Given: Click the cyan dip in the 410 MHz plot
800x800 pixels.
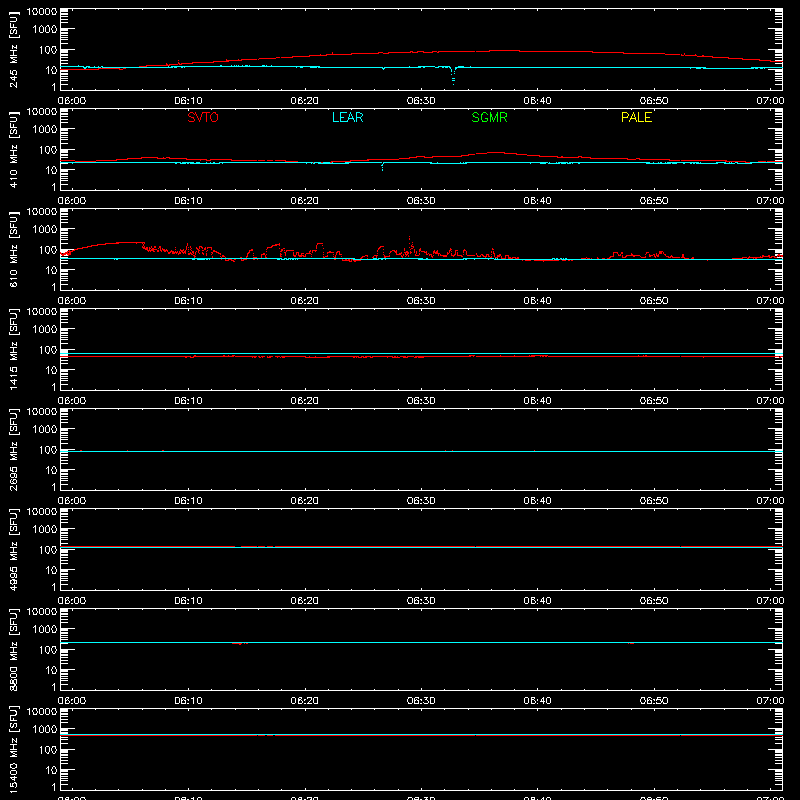Looking at the screenshot, I should [x=383, y=166].
